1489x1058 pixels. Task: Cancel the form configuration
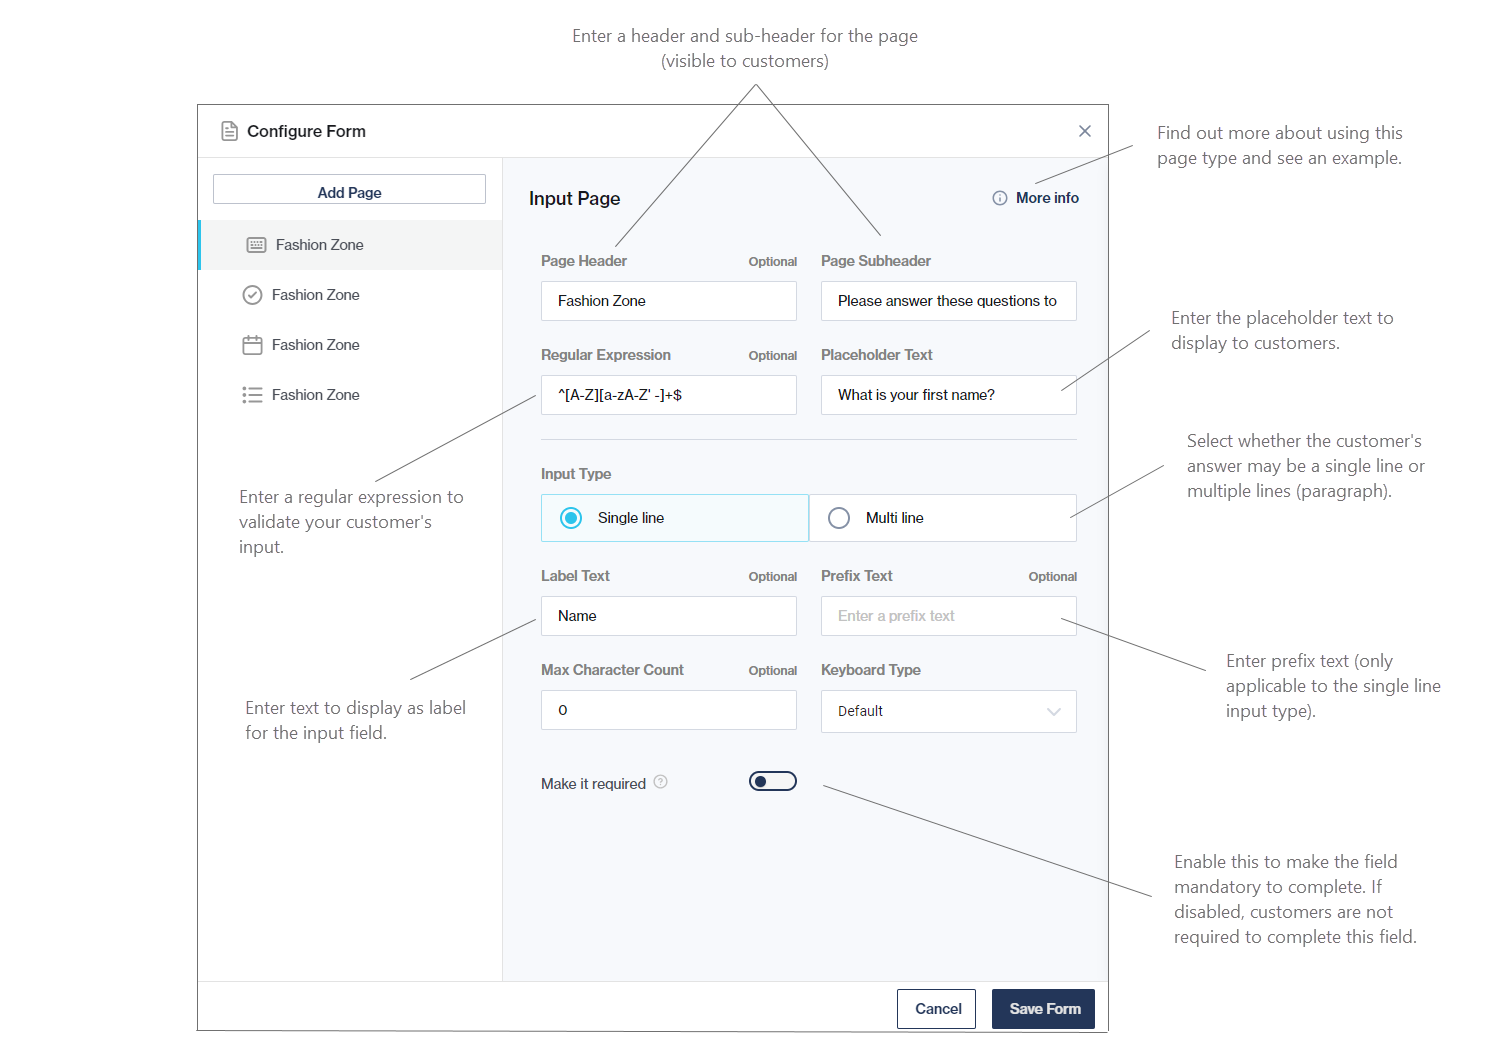tap(937, 1009)
